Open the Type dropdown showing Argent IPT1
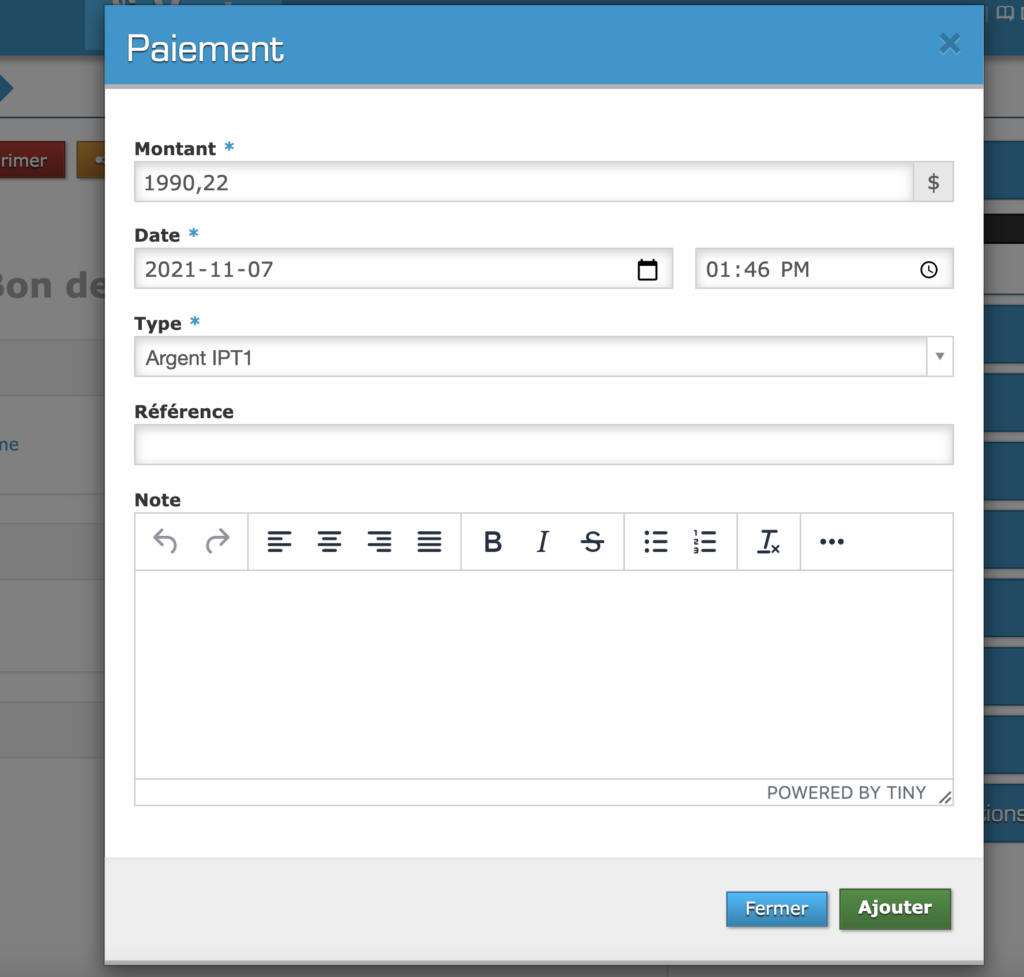The image size is (1024, 977). coord(543,357)
